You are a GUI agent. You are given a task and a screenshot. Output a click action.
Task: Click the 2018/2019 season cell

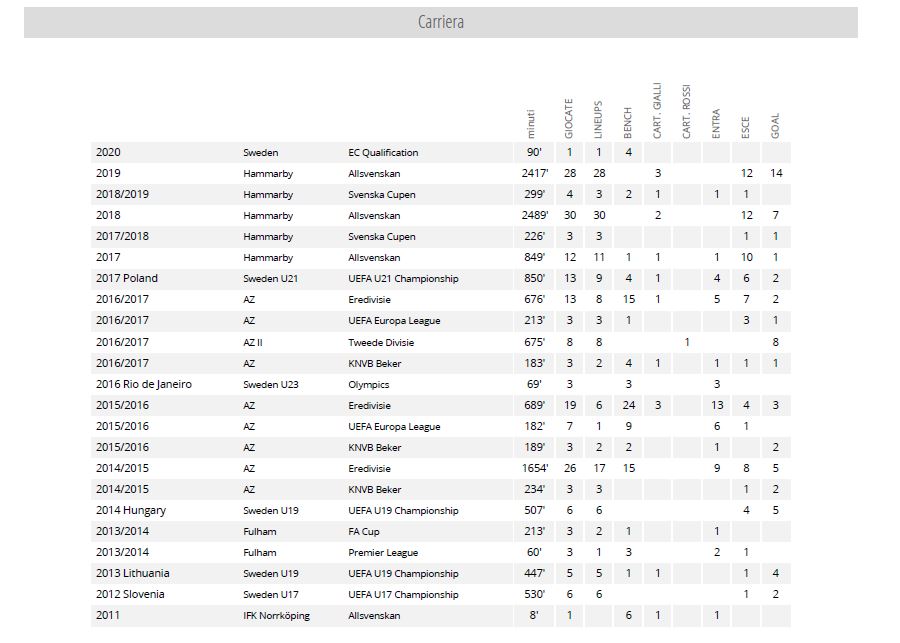pyautogui.click(x=122, y=194)
